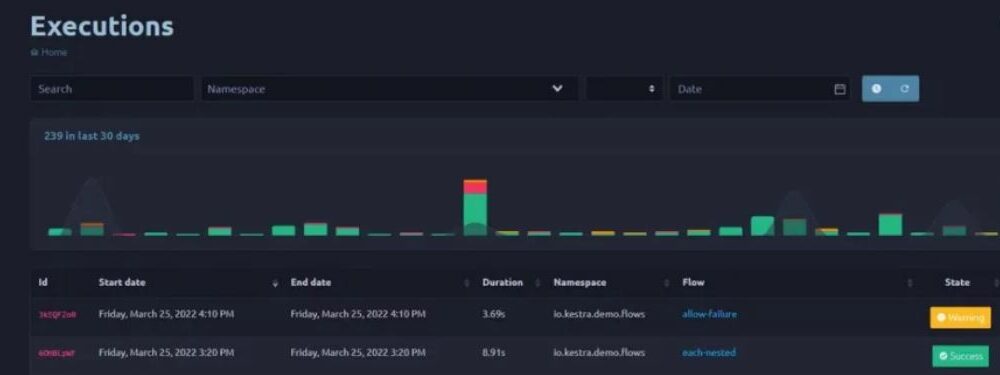Click the Id column header
The height and width of the screenshot is (375, 1000).
click(x=43, y=283)
